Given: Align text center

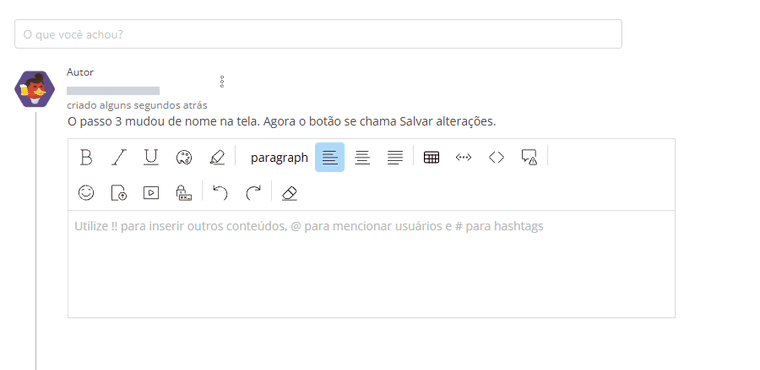Looking at the screenshot, I should pyautogui.click(x=363, y=157).
